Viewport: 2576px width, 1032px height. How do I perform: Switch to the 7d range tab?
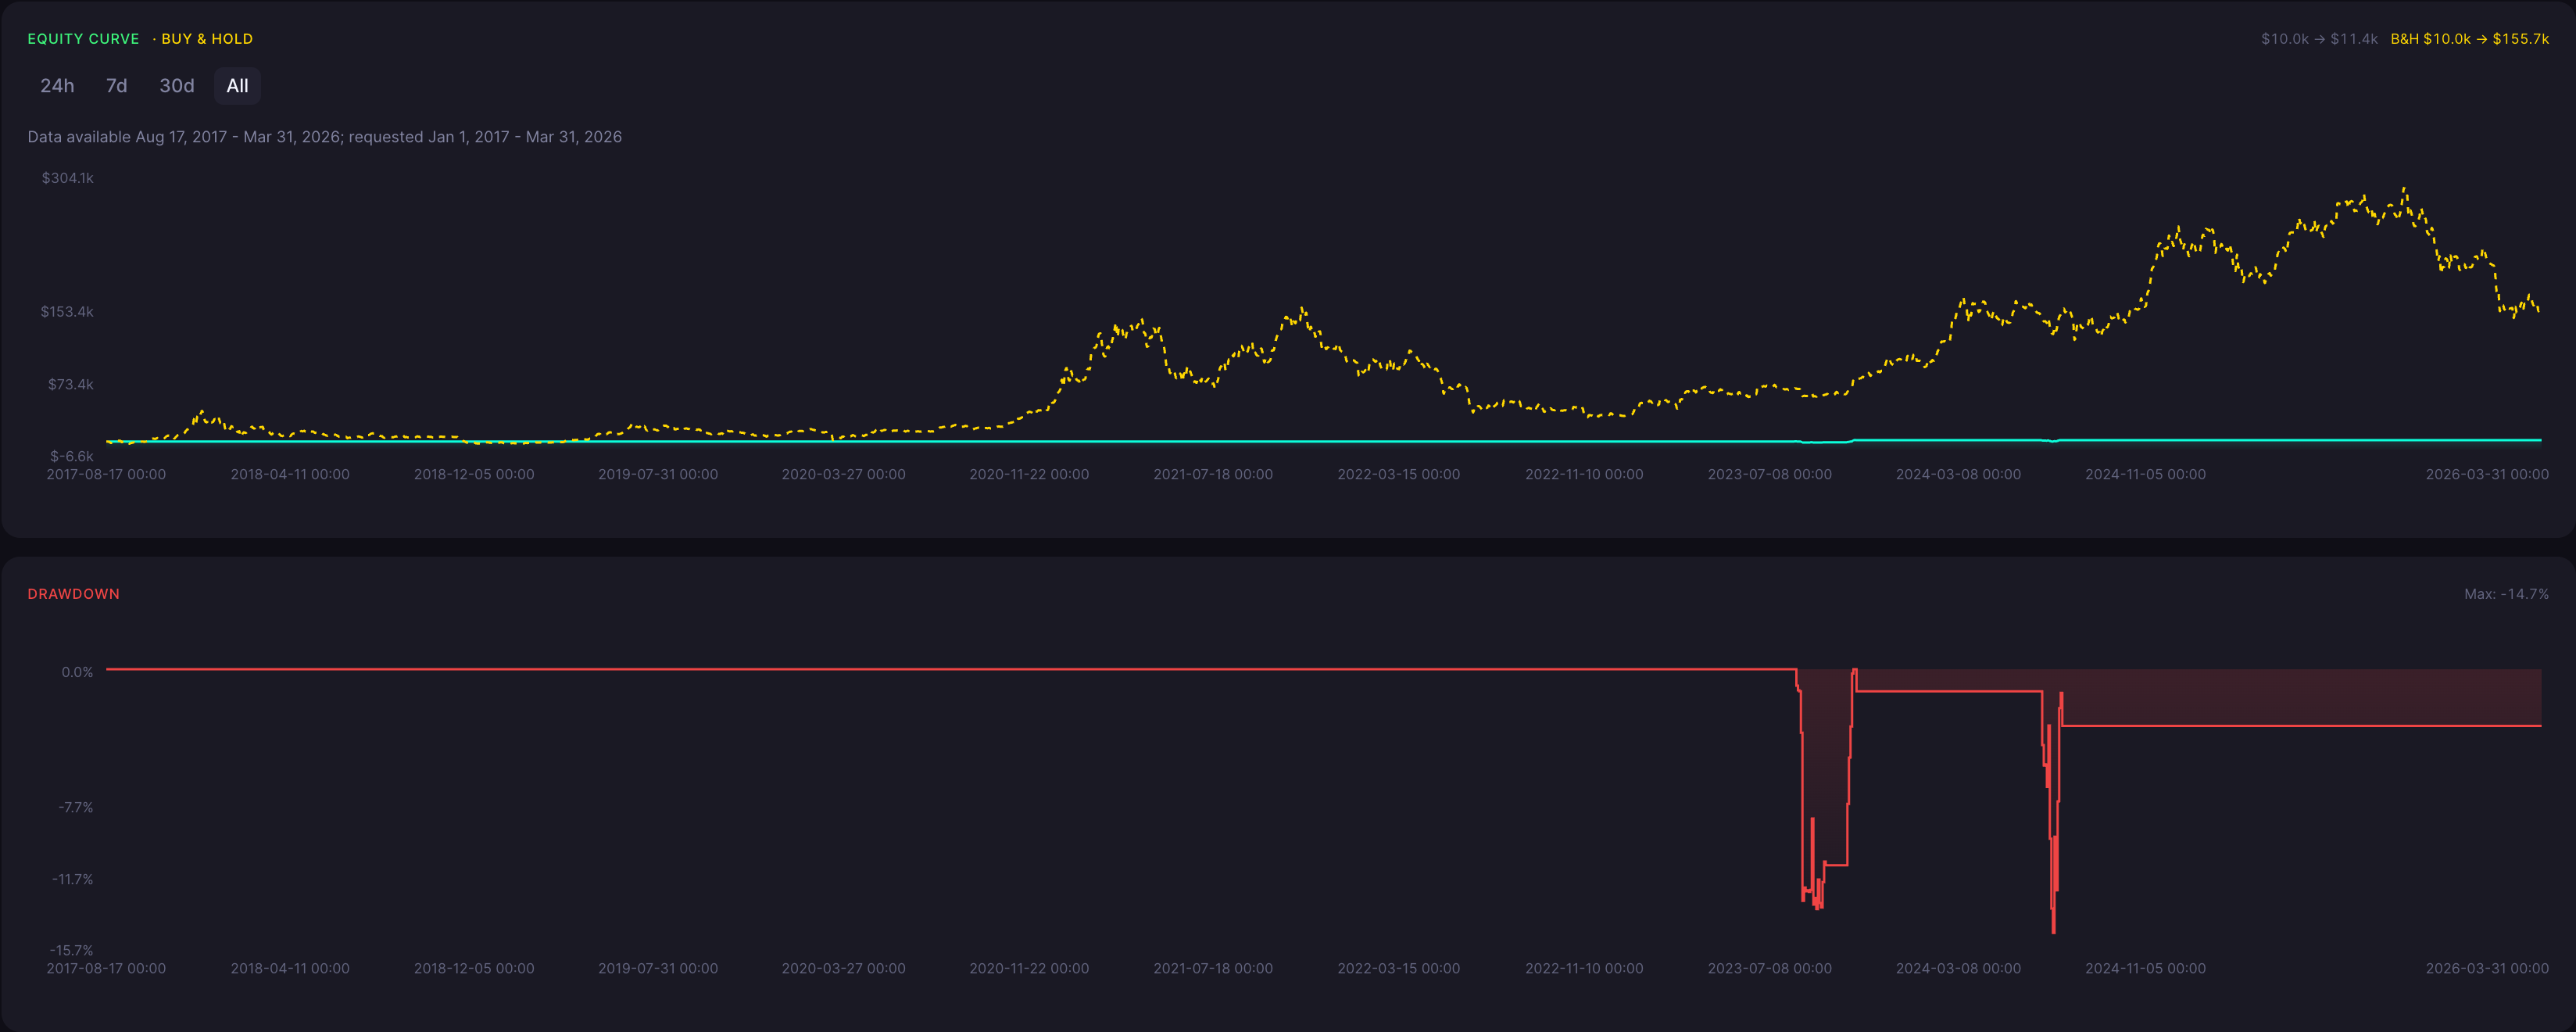click(x=117, y=86)
